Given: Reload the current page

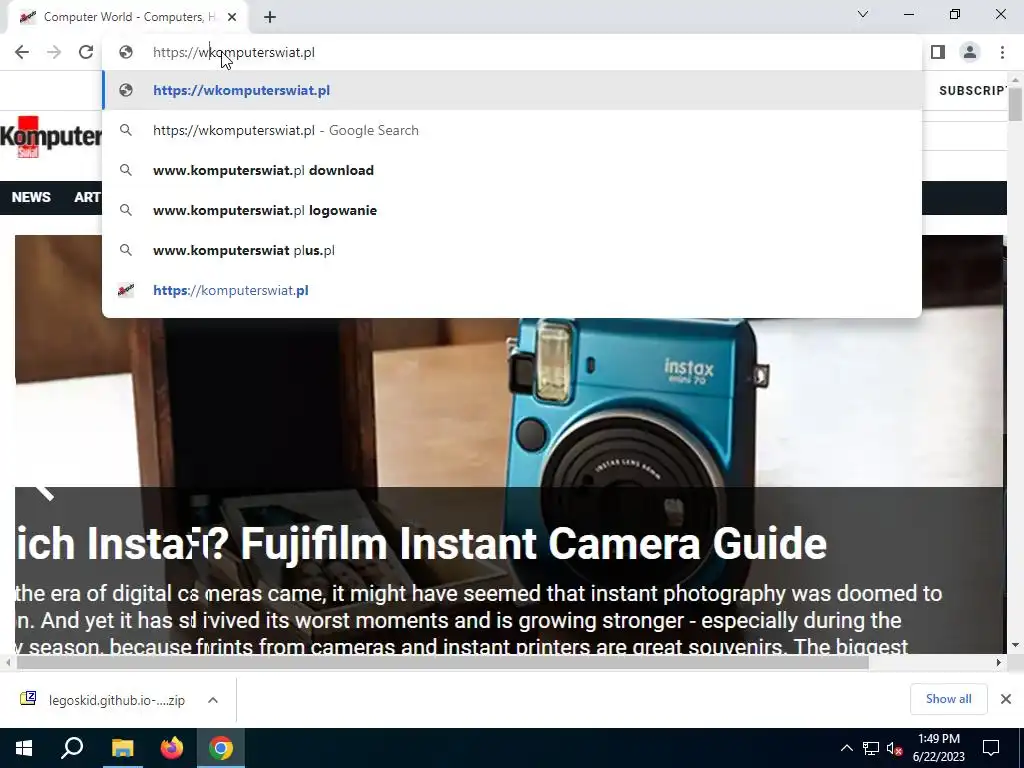Looking at the screenshot, I should click(86, 52).
